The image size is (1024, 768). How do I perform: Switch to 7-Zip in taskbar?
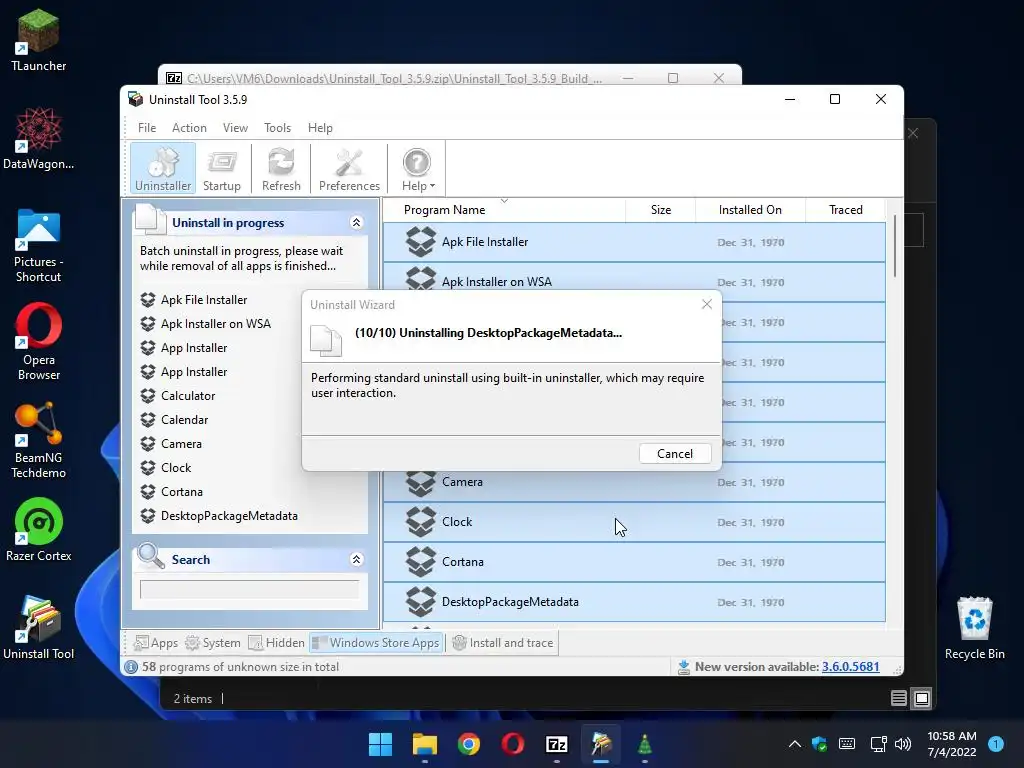point(556,744)
